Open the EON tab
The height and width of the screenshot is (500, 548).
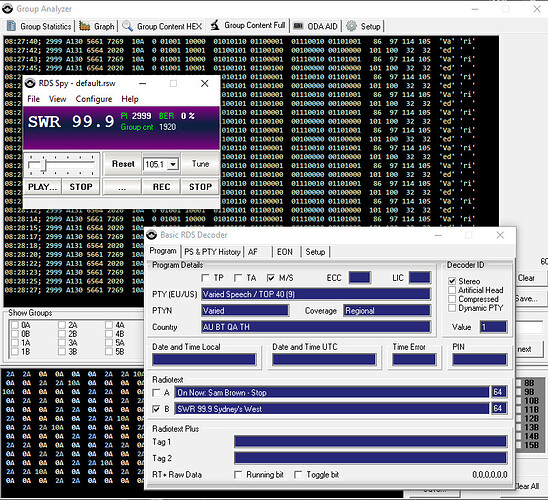click(x=285, y=252)
